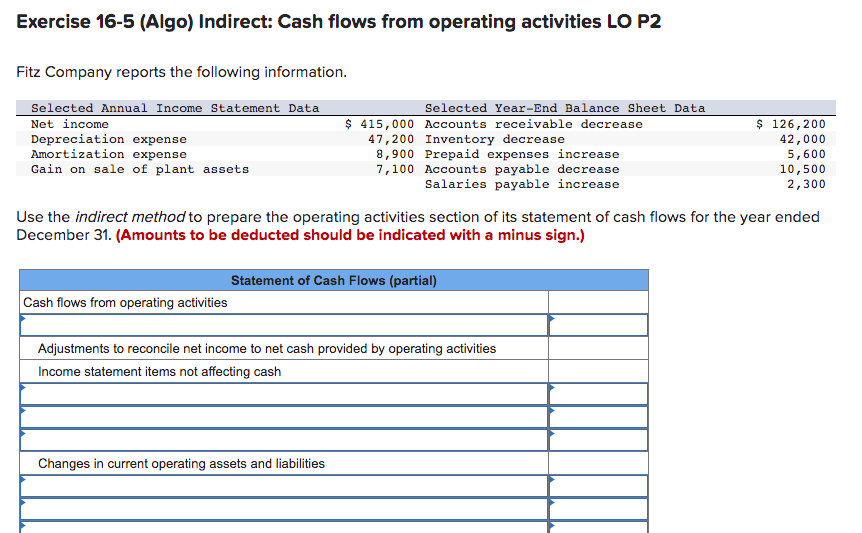Click amount field directly above the 'Changes in current' row
The image size is (862, 533).
(598, 441)
